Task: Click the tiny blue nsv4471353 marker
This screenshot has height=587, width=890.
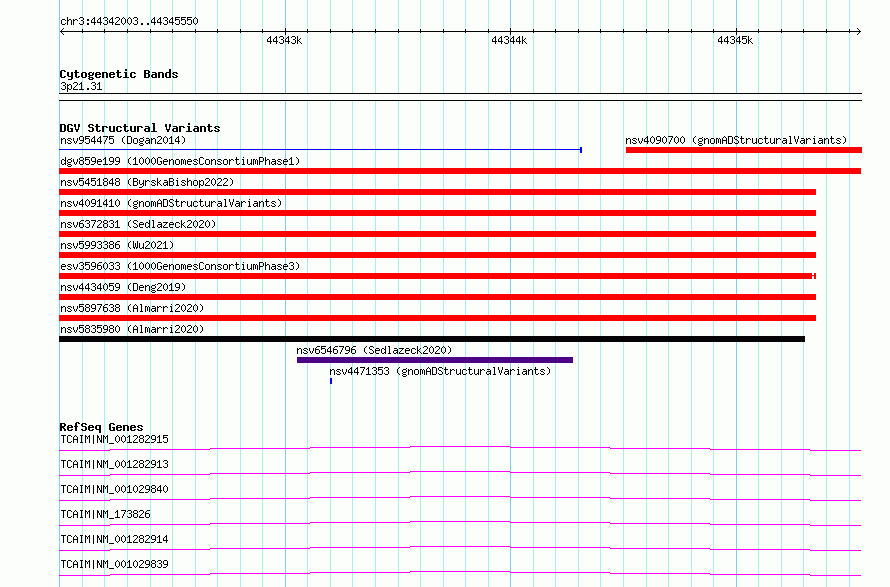Action: (x=331, y=381)
